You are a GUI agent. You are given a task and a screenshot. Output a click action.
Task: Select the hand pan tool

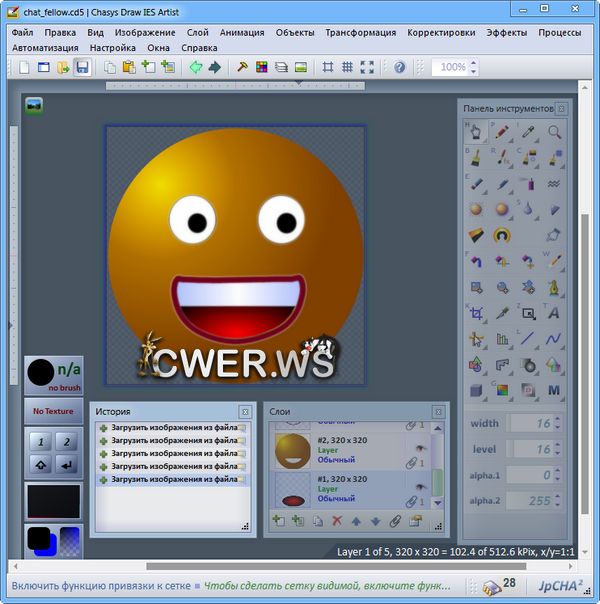[x=476, y=131]
